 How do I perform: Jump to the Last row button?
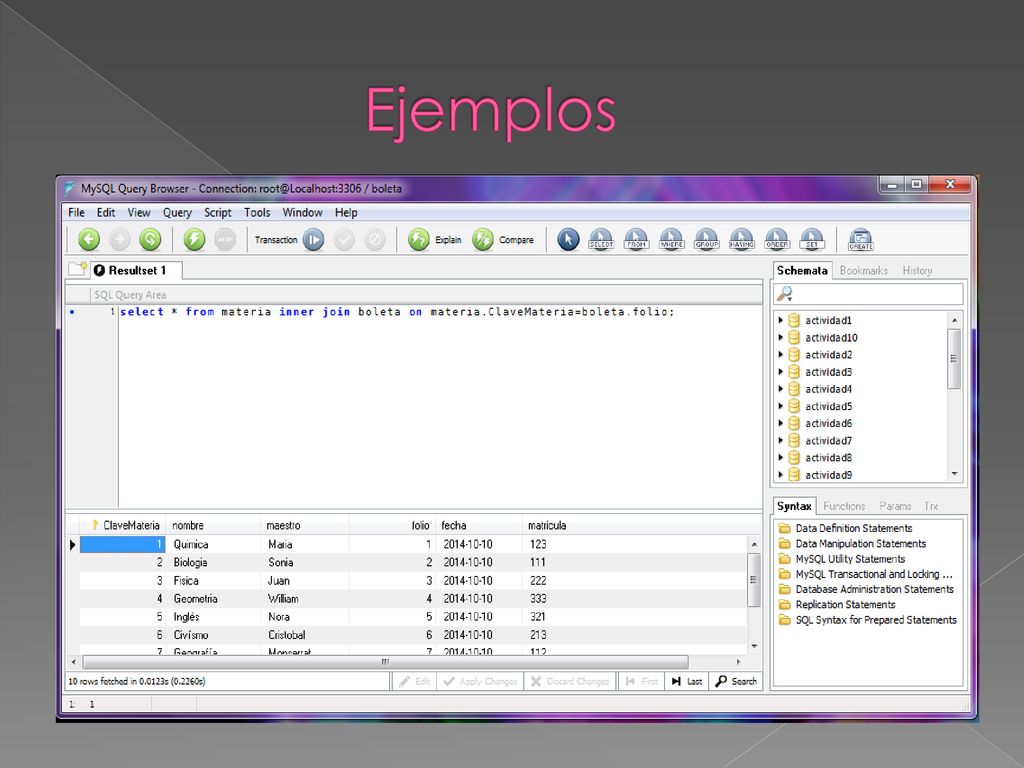point(686,681)
